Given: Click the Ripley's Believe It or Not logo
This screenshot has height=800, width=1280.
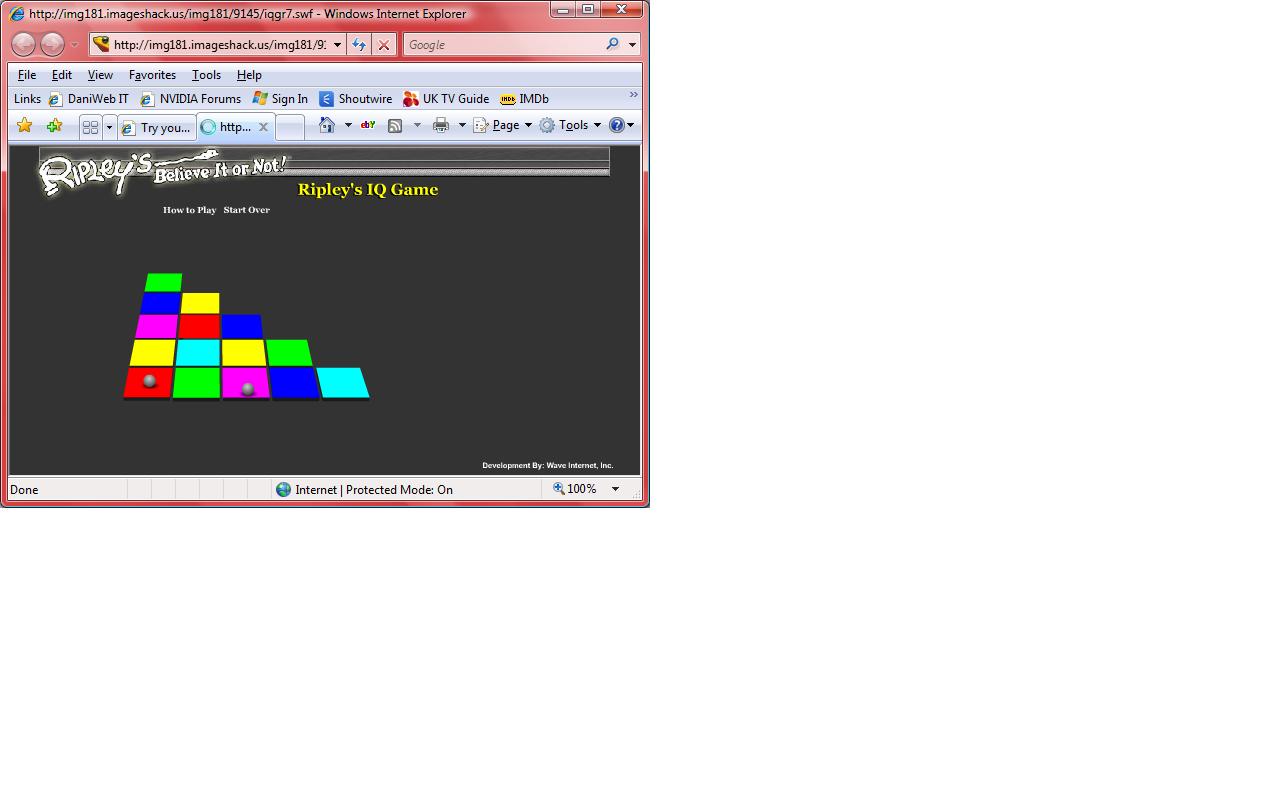Looking at the screenshot, I should (x=164, y=172).
